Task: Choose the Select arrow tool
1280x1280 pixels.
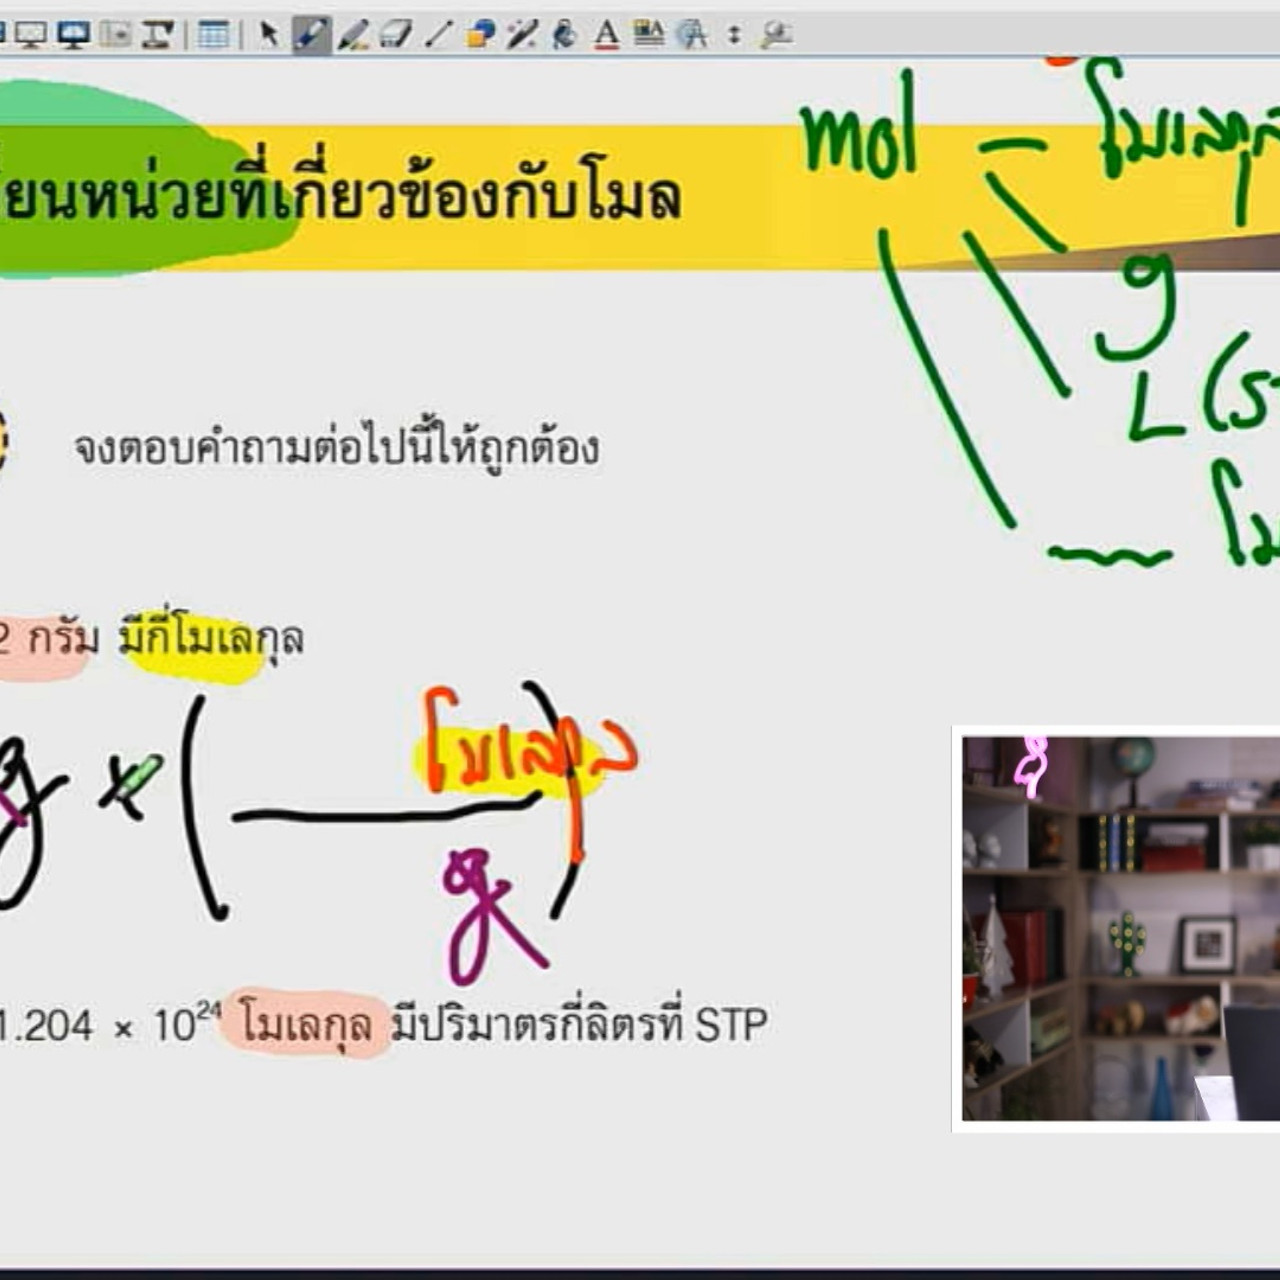Action: tap(268, 35)
